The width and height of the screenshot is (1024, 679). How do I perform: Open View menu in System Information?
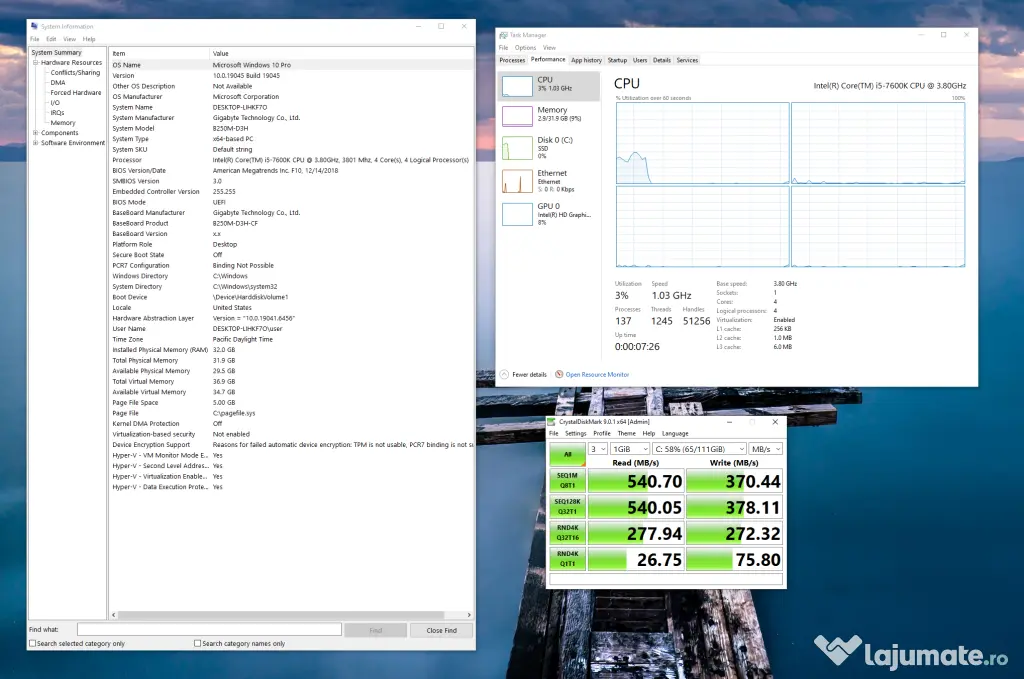(x=69, y=39)
